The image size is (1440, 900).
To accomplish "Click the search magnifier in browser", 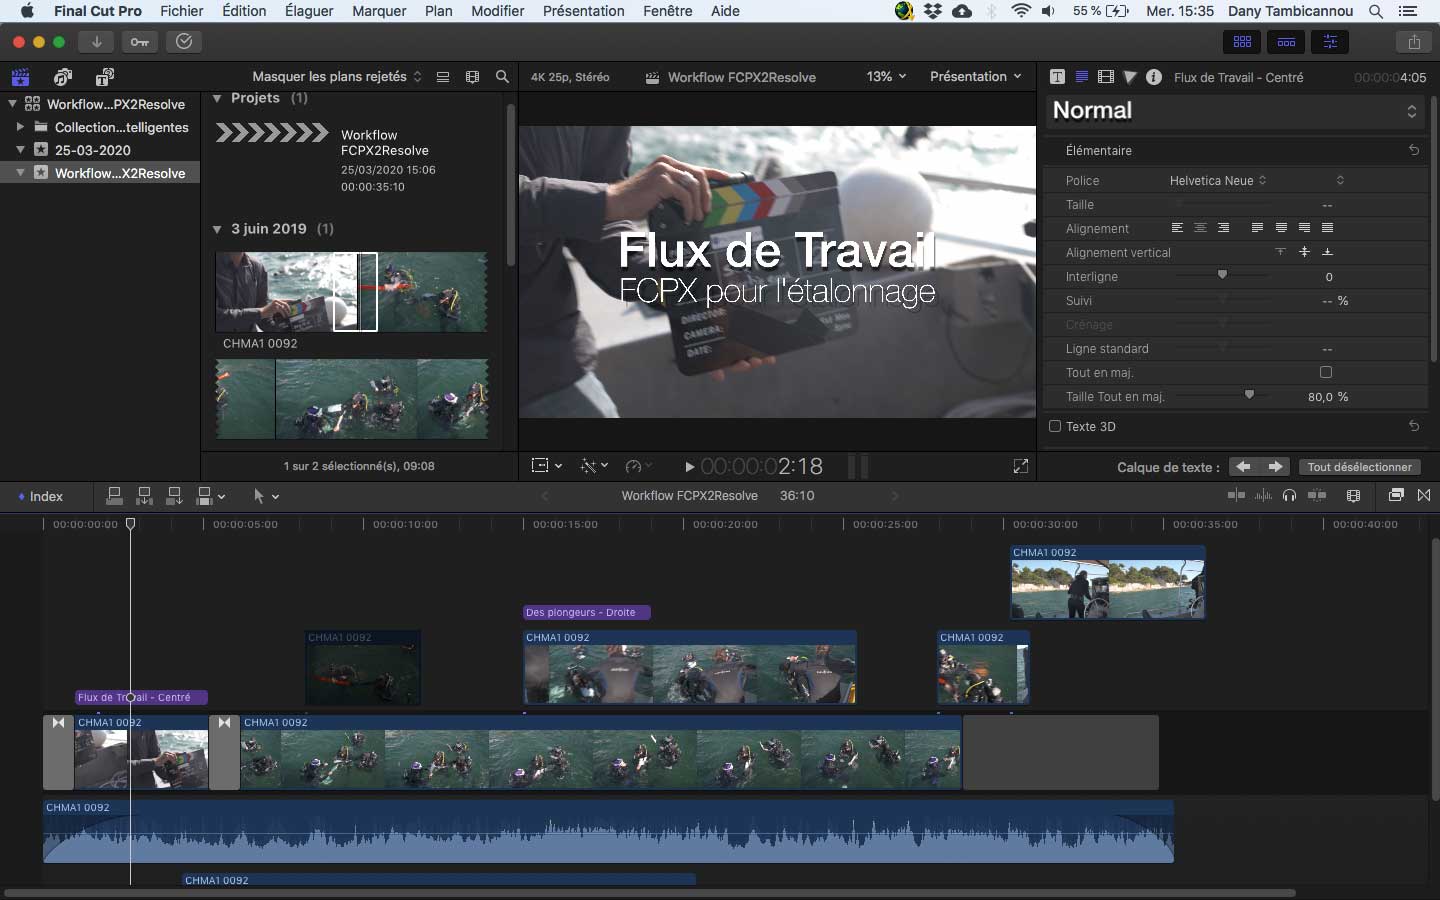I will (502, 77).
